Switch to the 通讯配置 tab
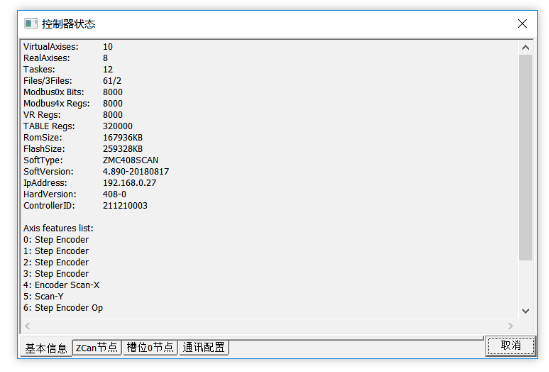Image resolution: width=549 pixels, height=372 pixels. tap(204, 347)
